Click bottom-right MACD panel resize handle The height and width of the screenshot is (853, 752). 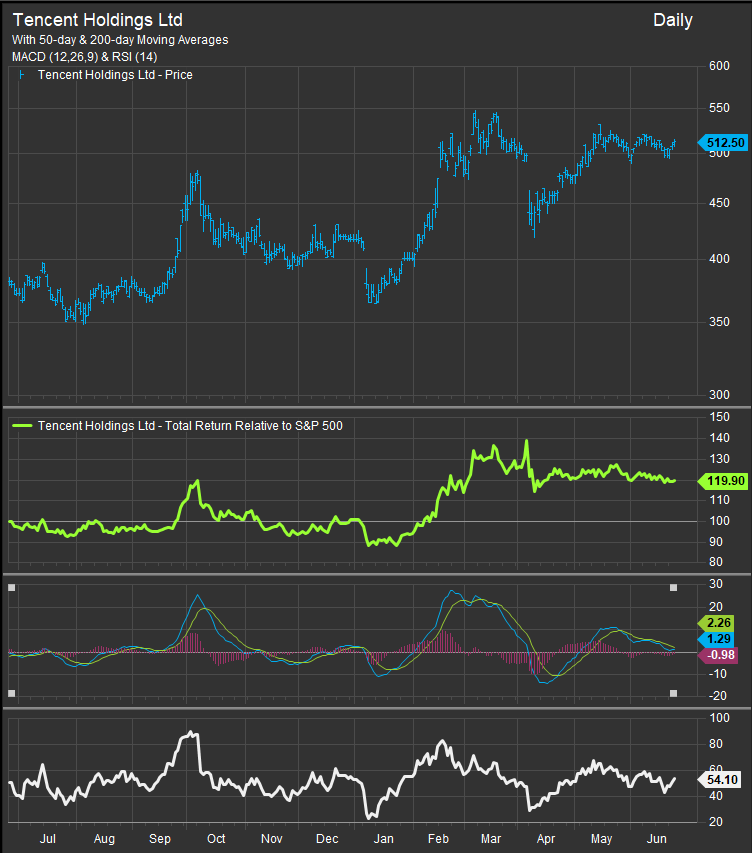click(673, 693)
